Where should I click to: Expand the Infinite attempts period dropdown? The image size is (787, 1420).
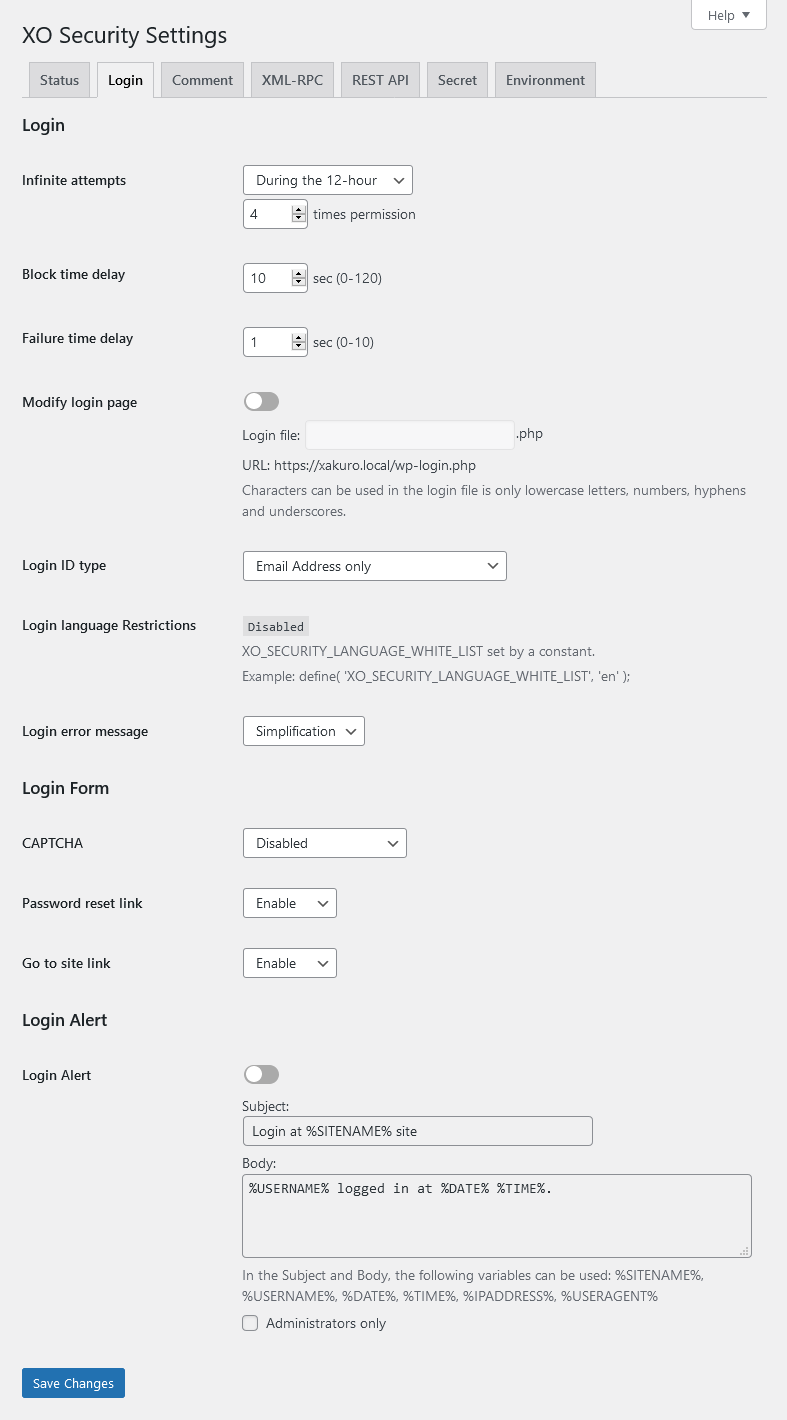pyautogui.click(x=328, y=180)
